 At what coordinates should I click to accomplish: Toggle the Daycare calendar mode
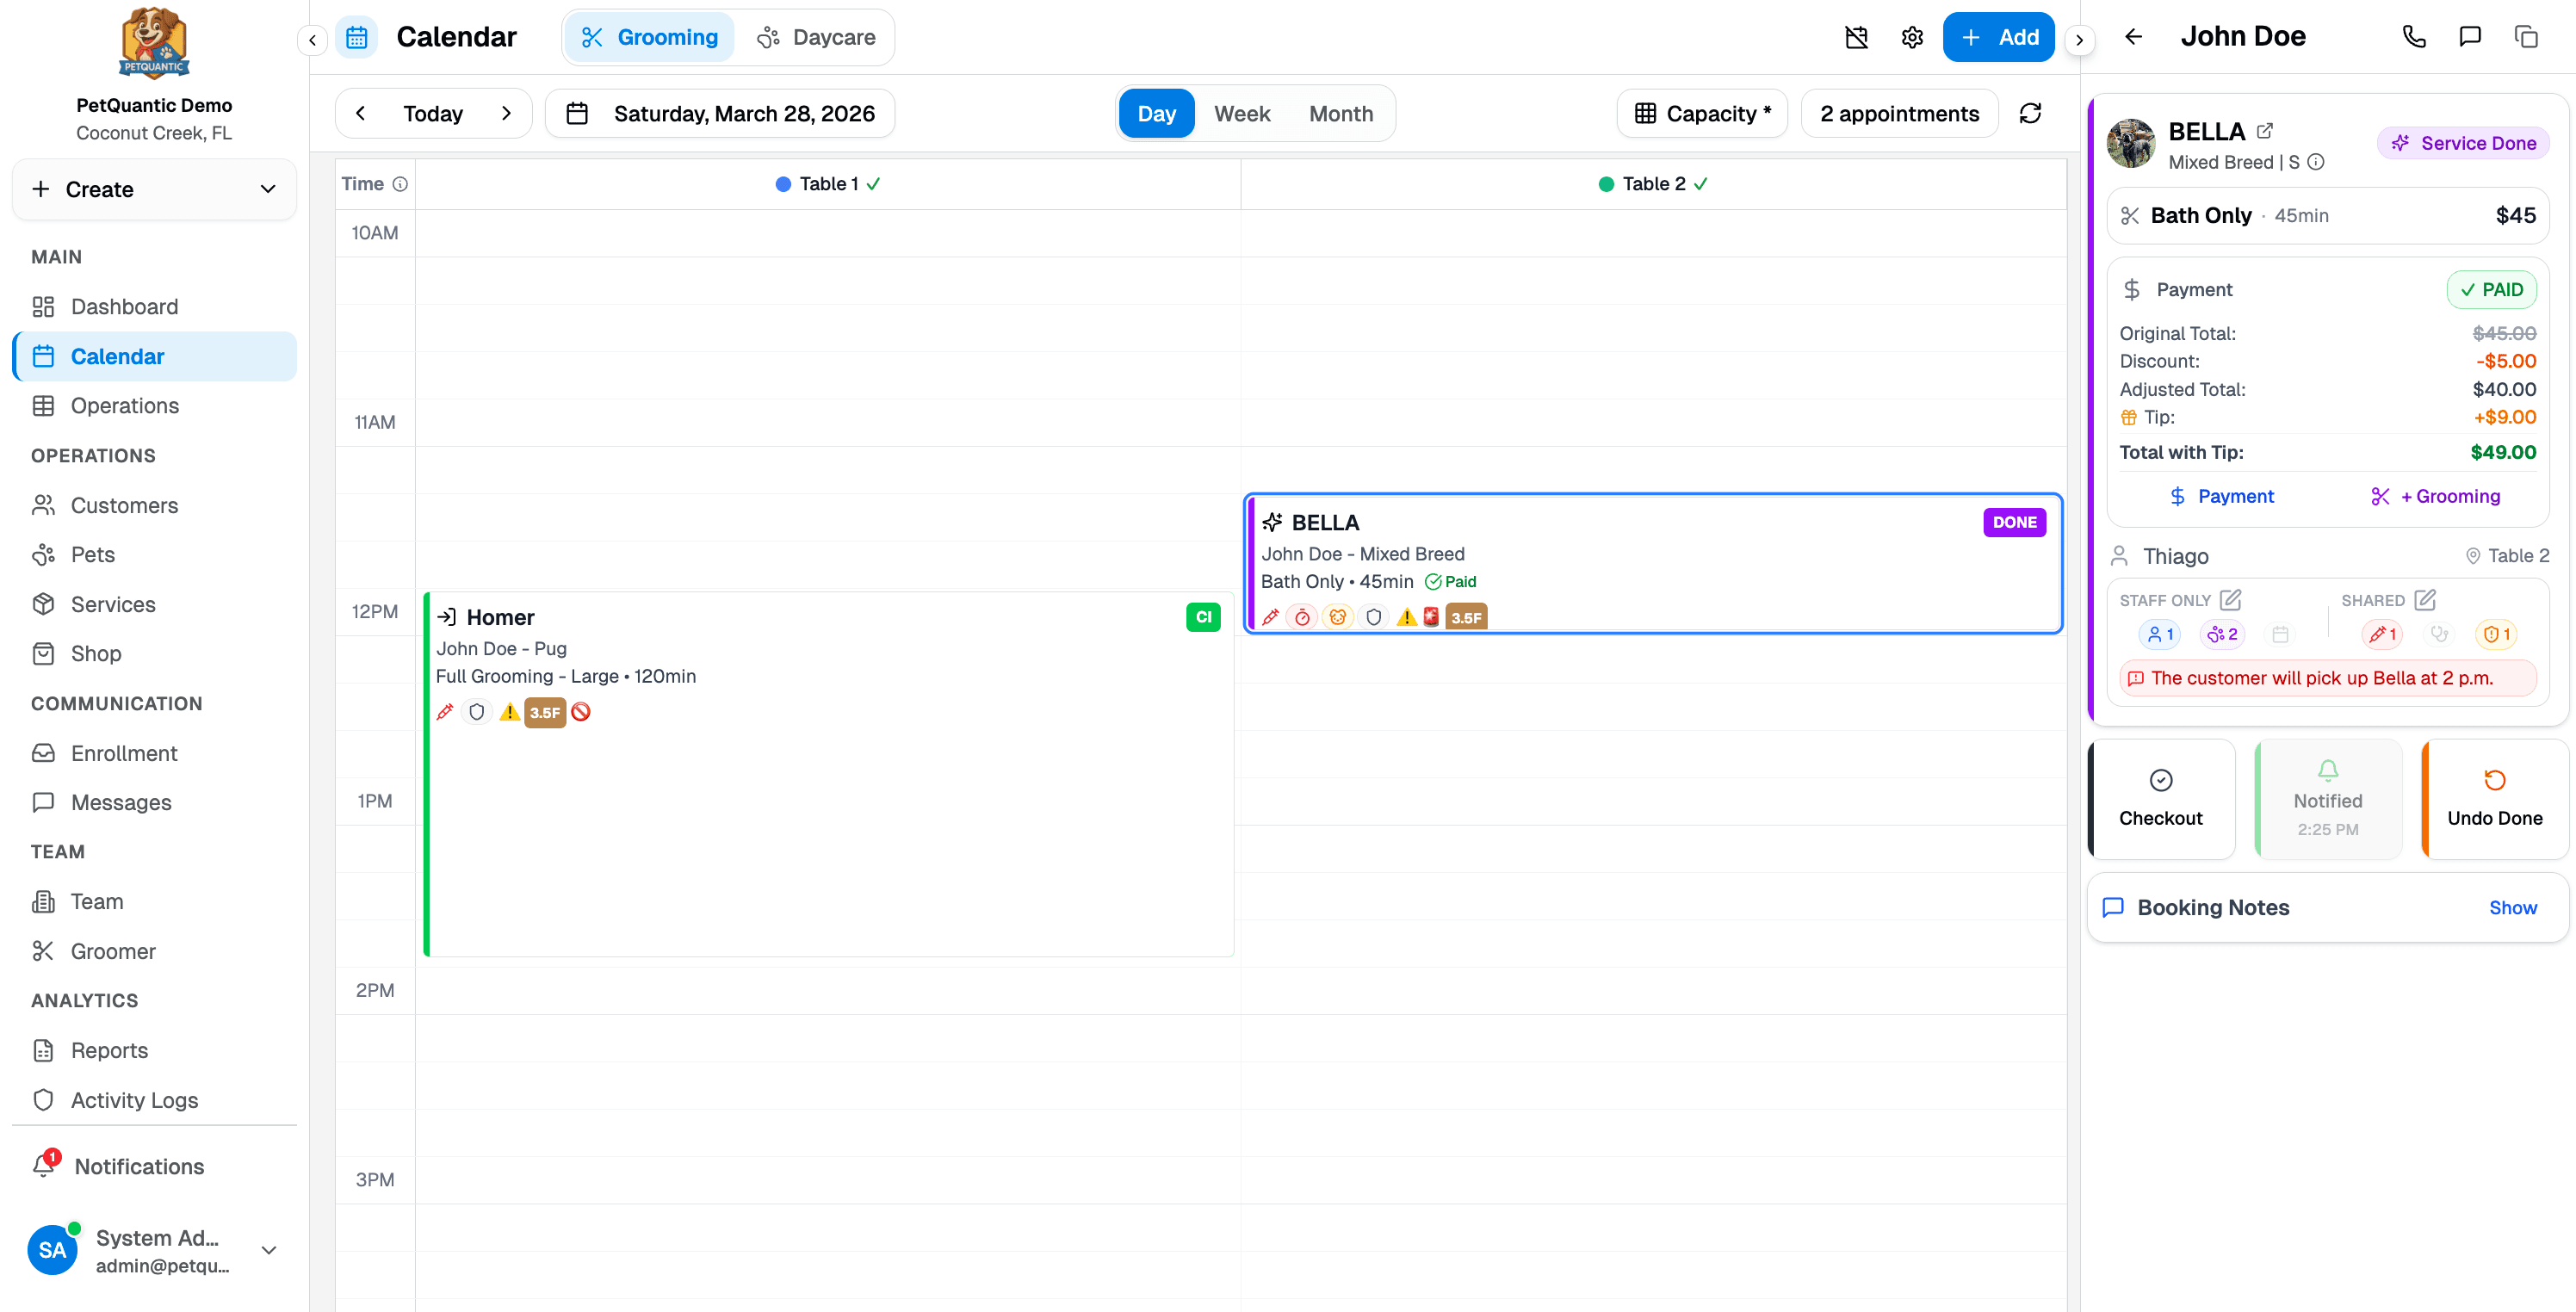coord(816,37)
